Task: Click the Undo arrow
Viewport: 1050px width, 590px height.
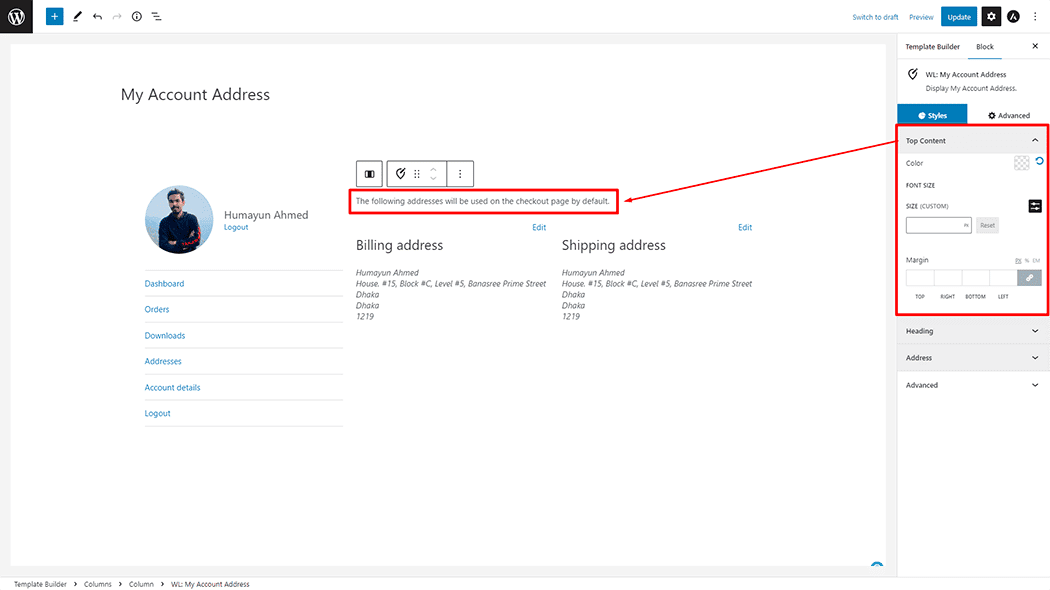Action: pyautogui.click(x=97, y=17)
